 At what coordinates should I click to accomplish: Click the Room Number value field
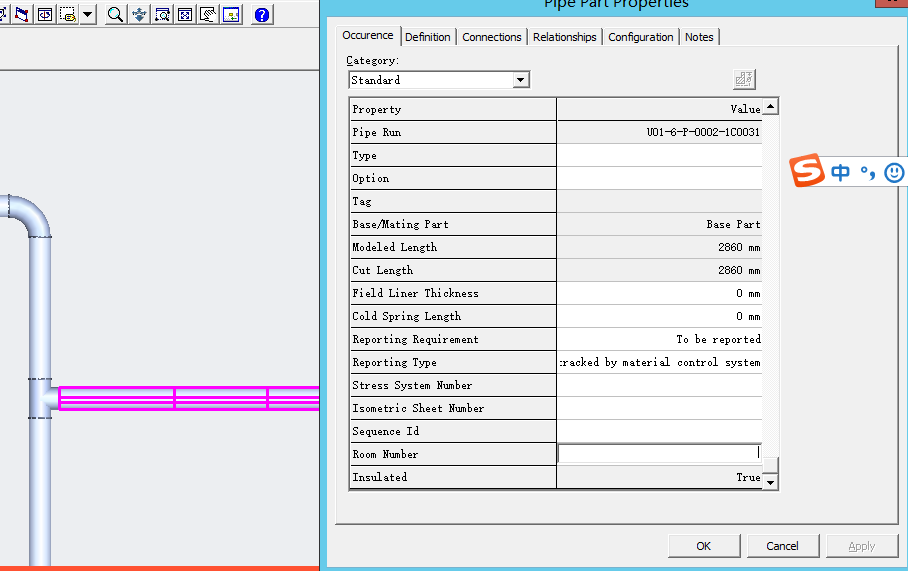659,453
